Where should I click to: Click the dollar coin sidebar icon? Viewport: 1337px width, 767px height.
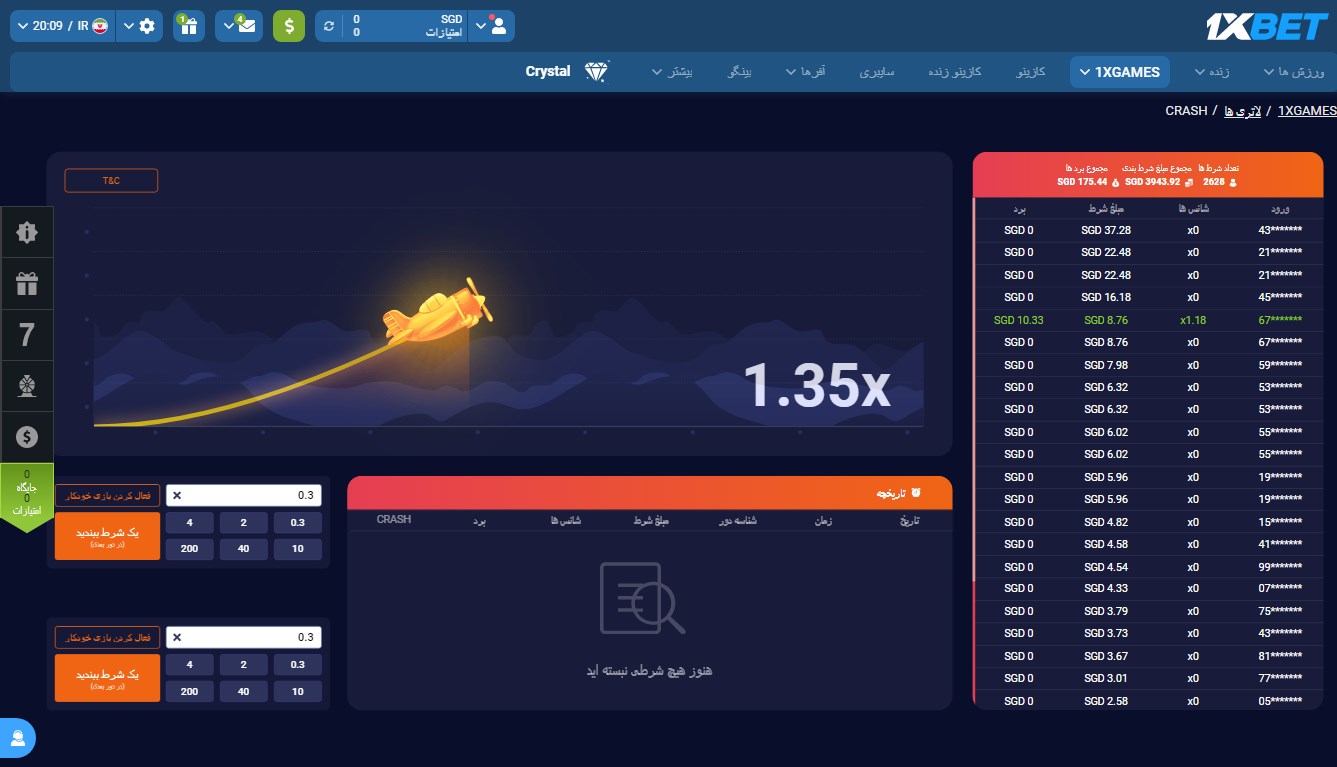[x=27, y=437]
